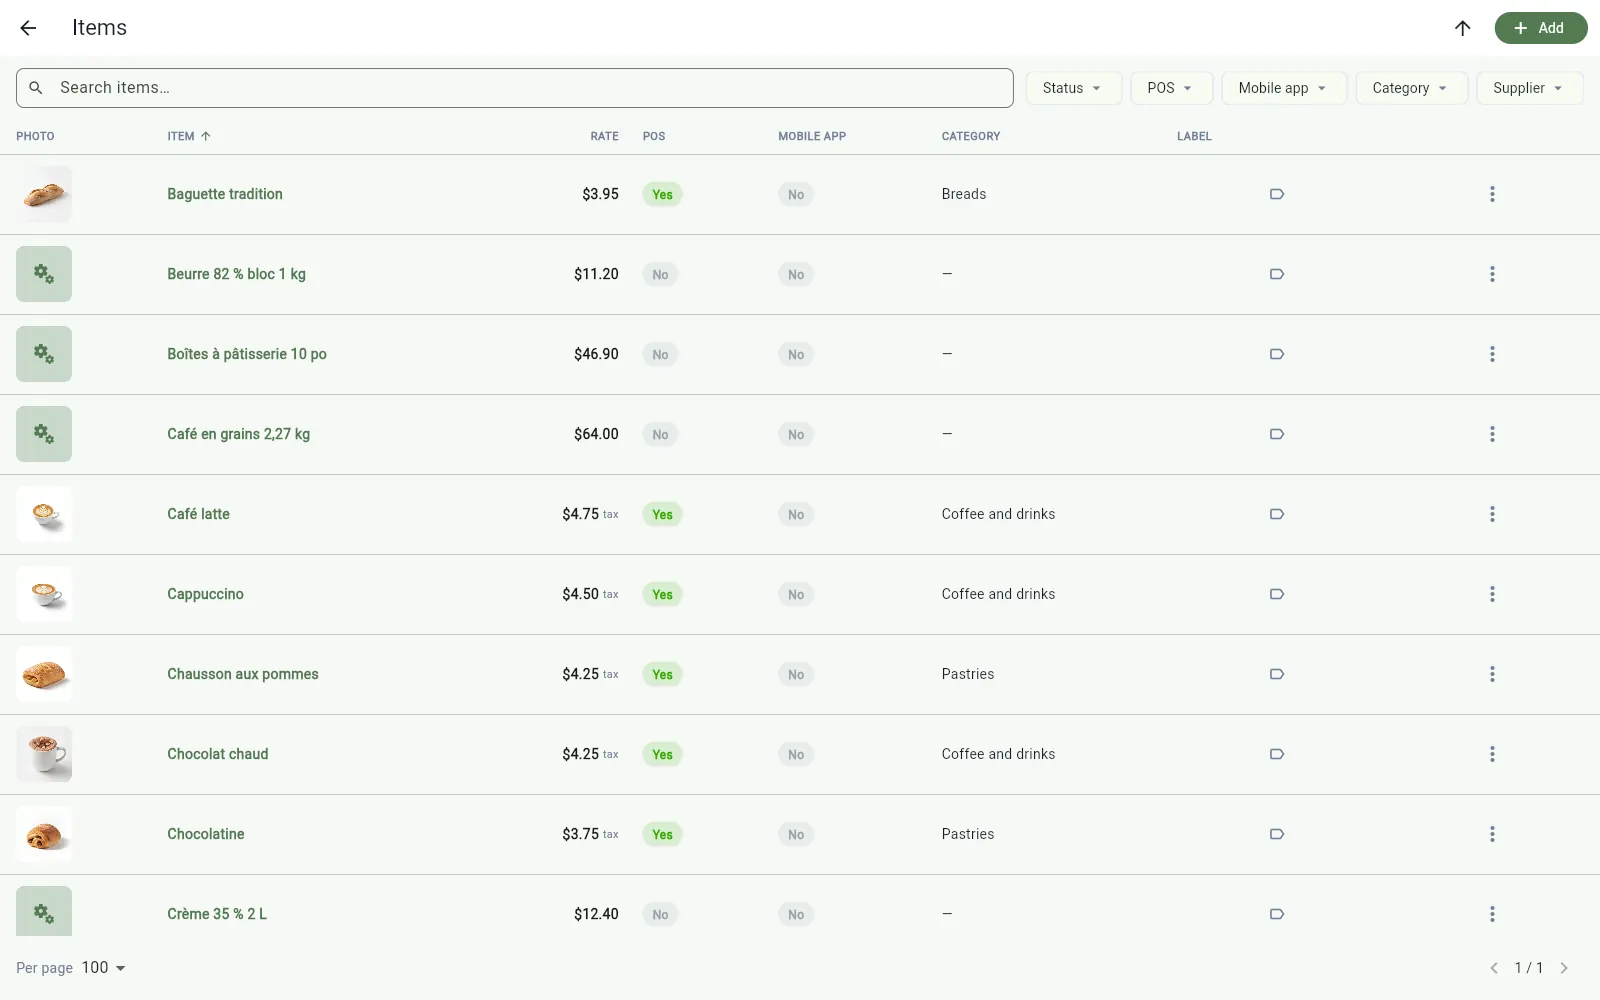The width and height of the screenshot is (1600, 1000).
Task: Click Pastries category of Chocolatine
Action: (968, 834)
